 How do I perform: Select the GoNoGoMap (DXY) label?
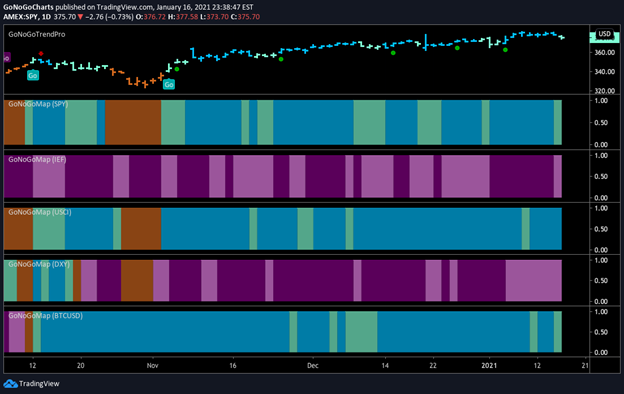point(39,264)
